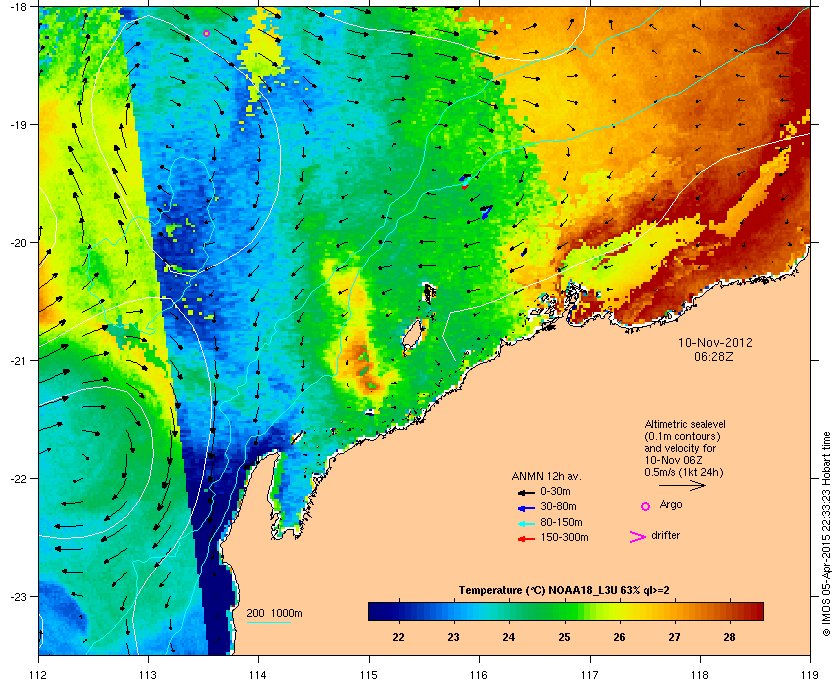This screenshot has height=680, width=840.
Task: Click the red 150-300m arrow in legend
Action: (527, 539)
